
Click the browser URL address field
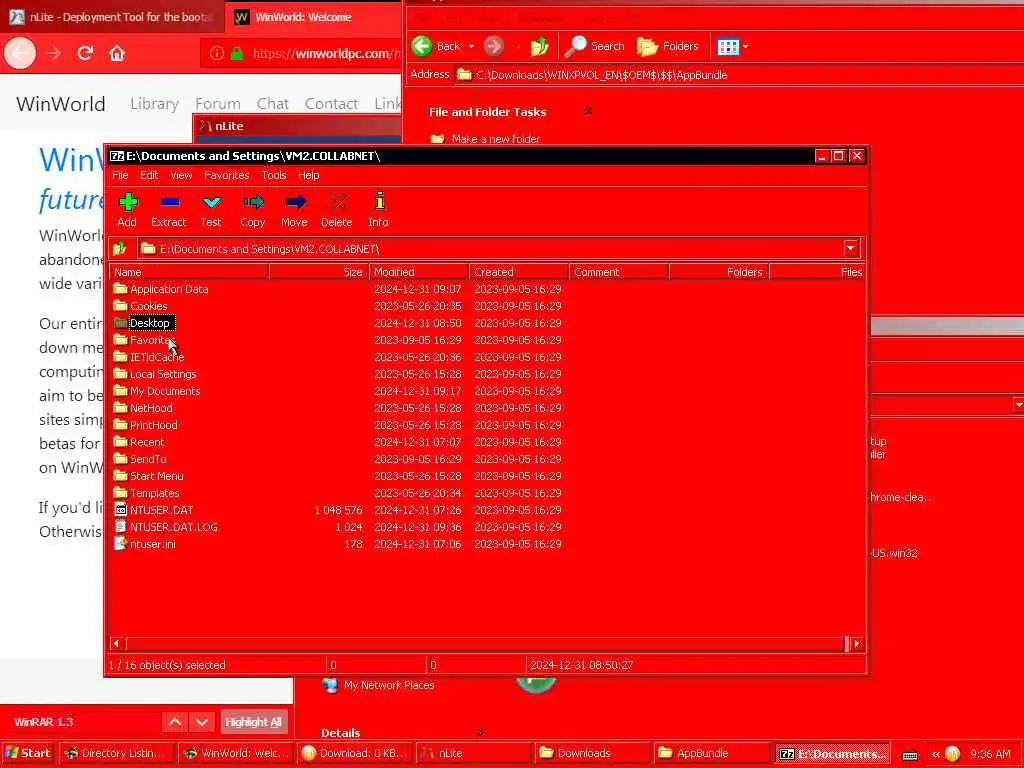(302, 54)
